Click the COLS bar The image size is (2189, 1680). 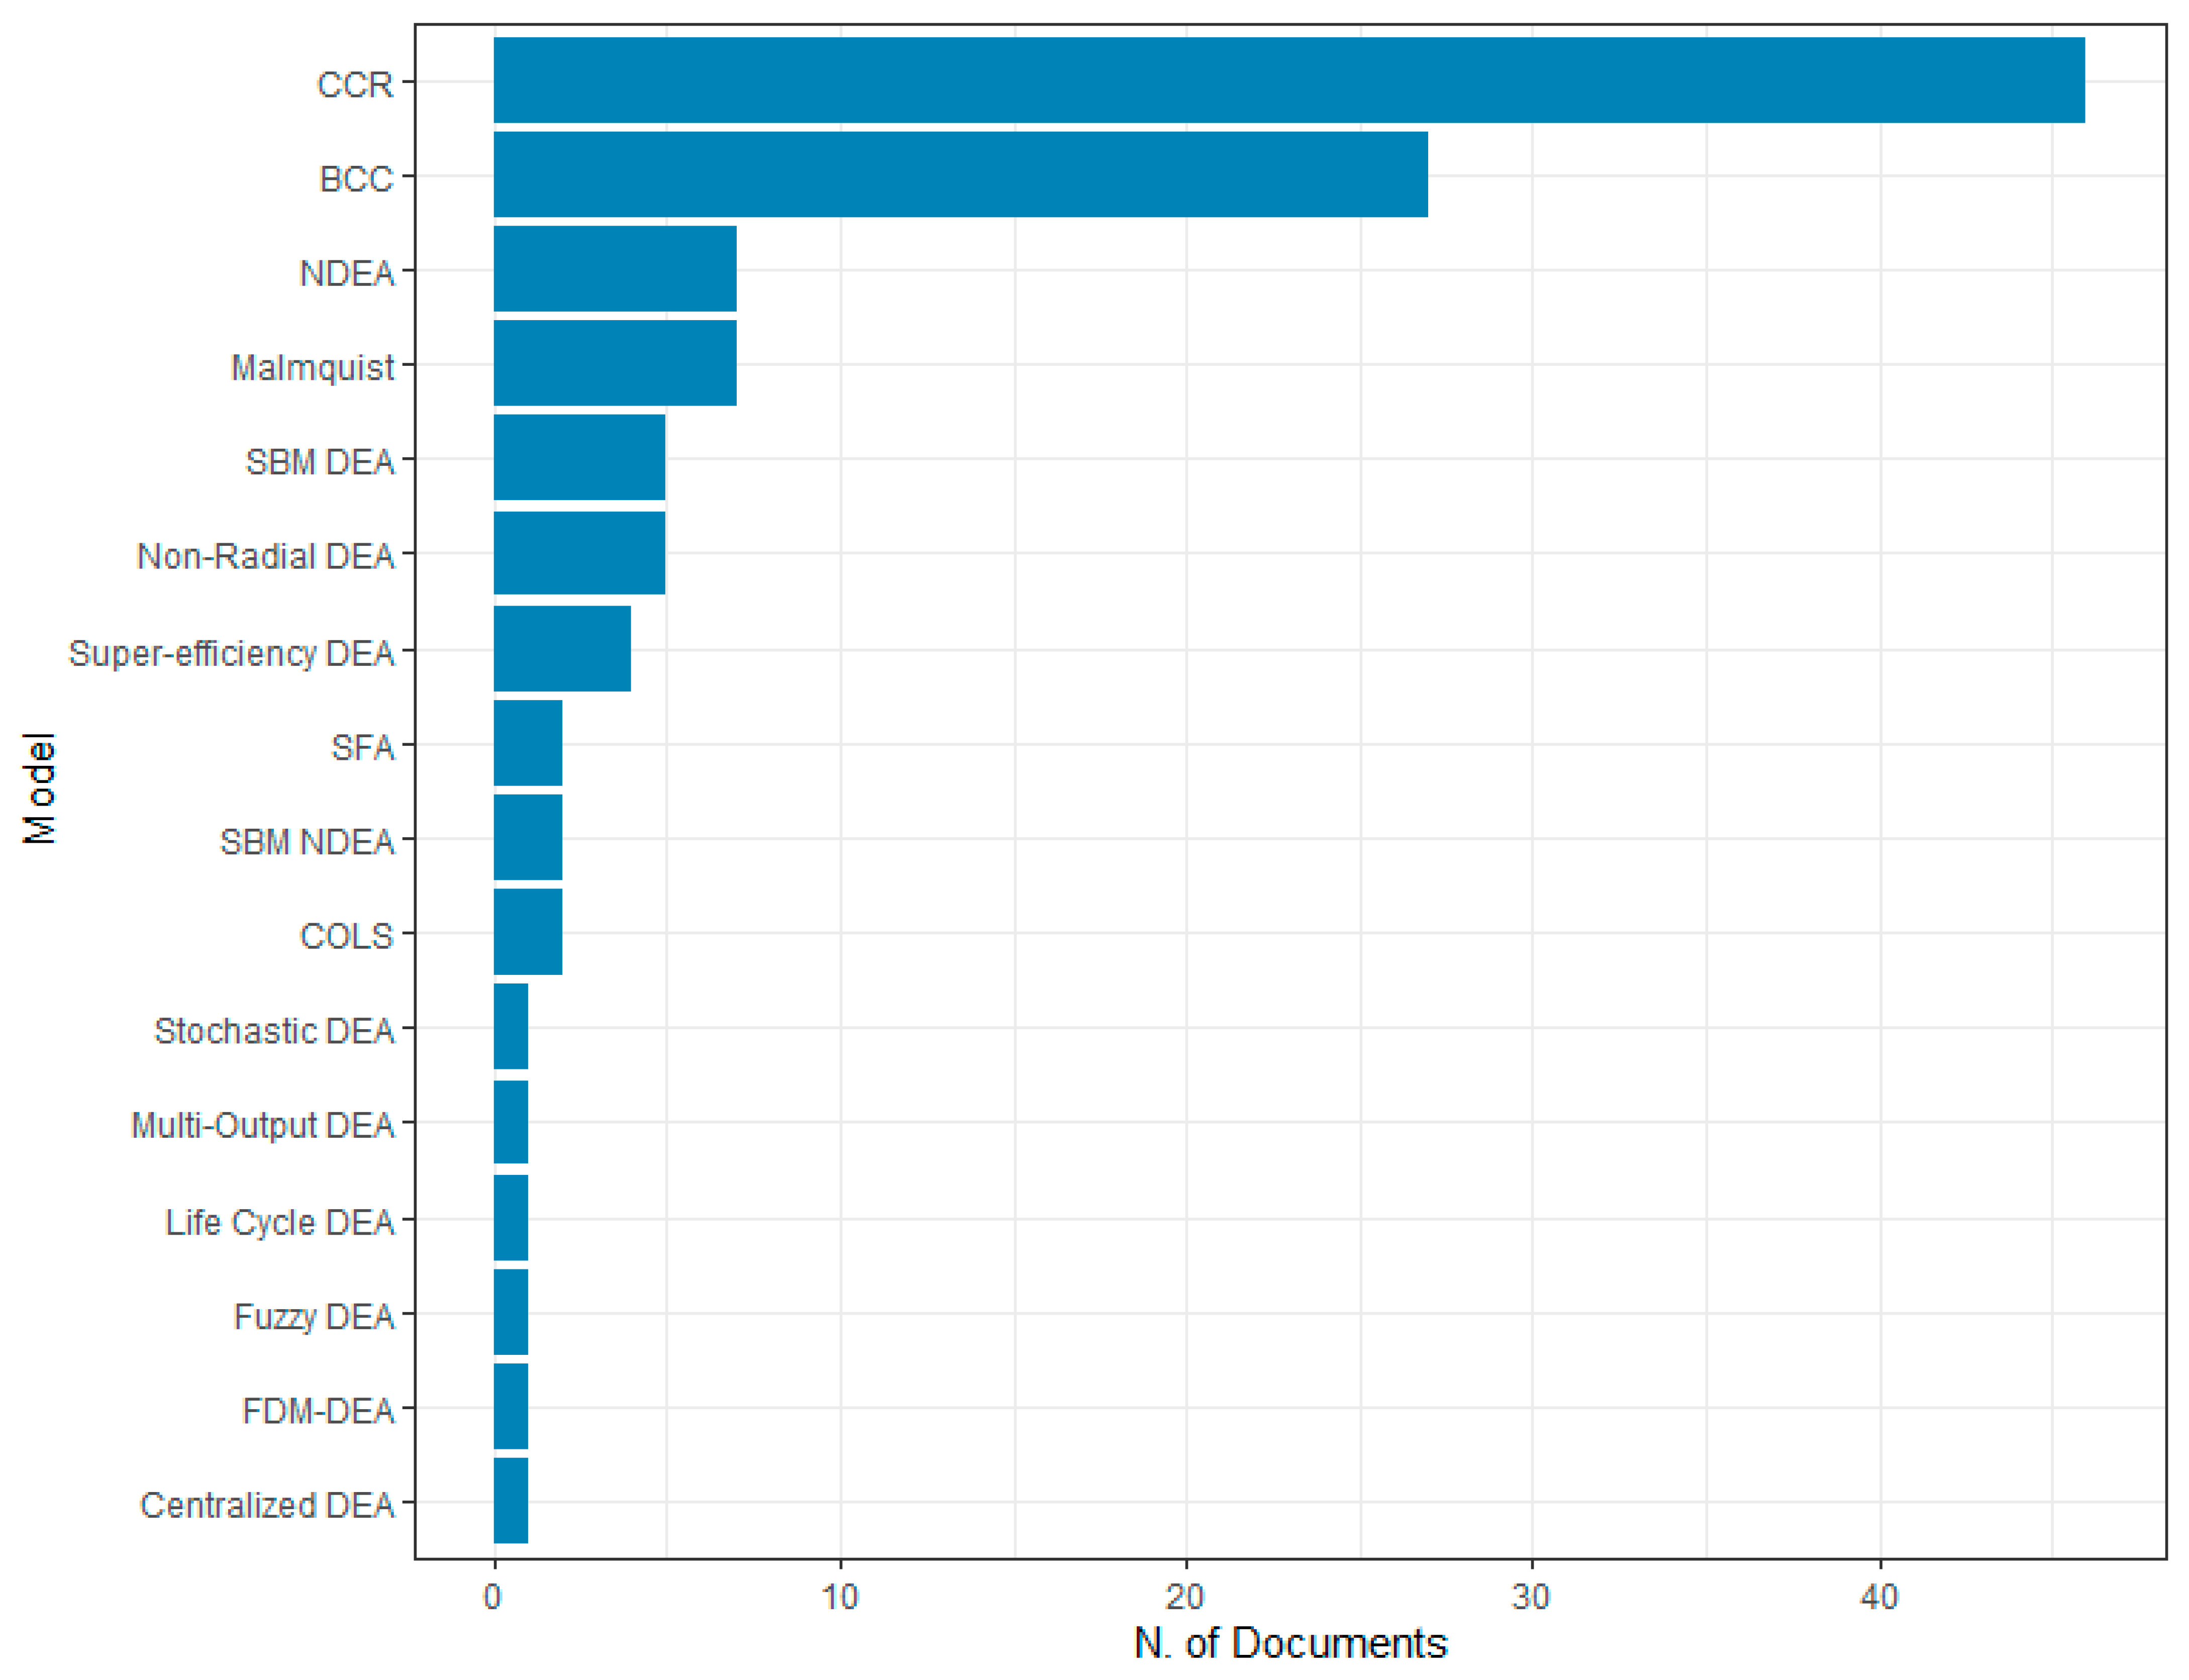[x=528, y=931]
